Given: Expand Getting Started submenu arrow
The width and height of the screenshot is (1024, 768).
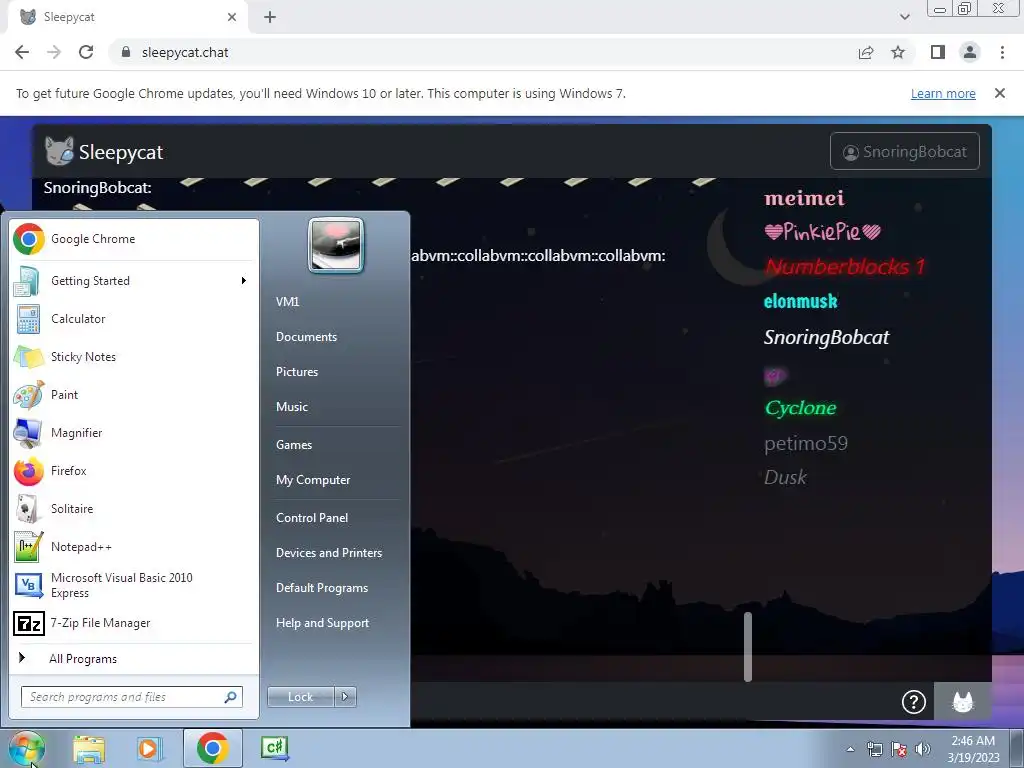Looking at the screenshot, I should 244,281.
